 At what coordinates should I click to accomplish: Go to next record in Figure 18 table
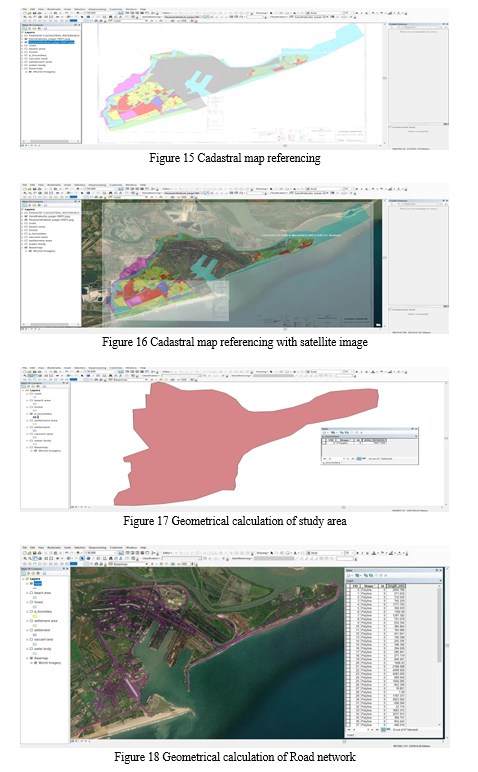pyautogui.click(x=372, y=730)
